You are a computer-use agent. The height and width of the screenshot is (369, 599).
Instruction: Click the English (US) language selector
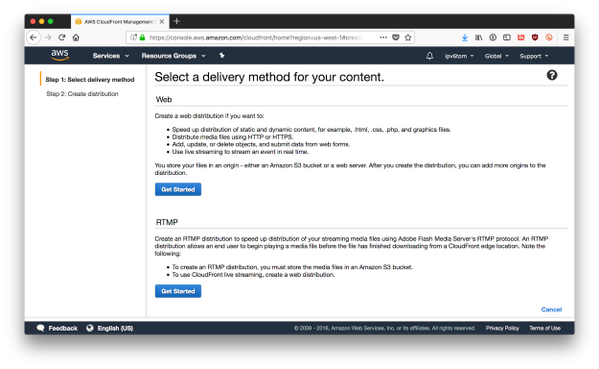pyautogui.click(x=115, y=328)
